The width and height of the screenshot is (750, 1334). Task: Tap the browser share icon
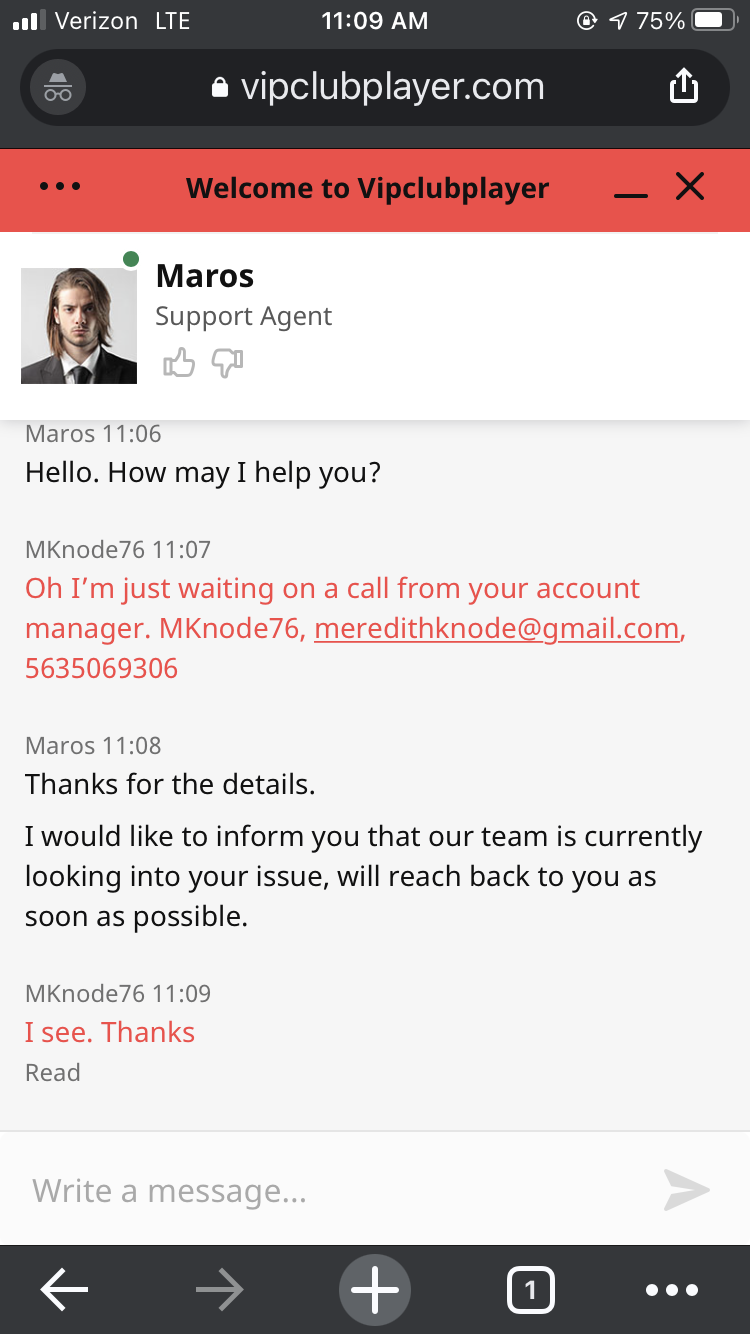(x=683, y=86)
